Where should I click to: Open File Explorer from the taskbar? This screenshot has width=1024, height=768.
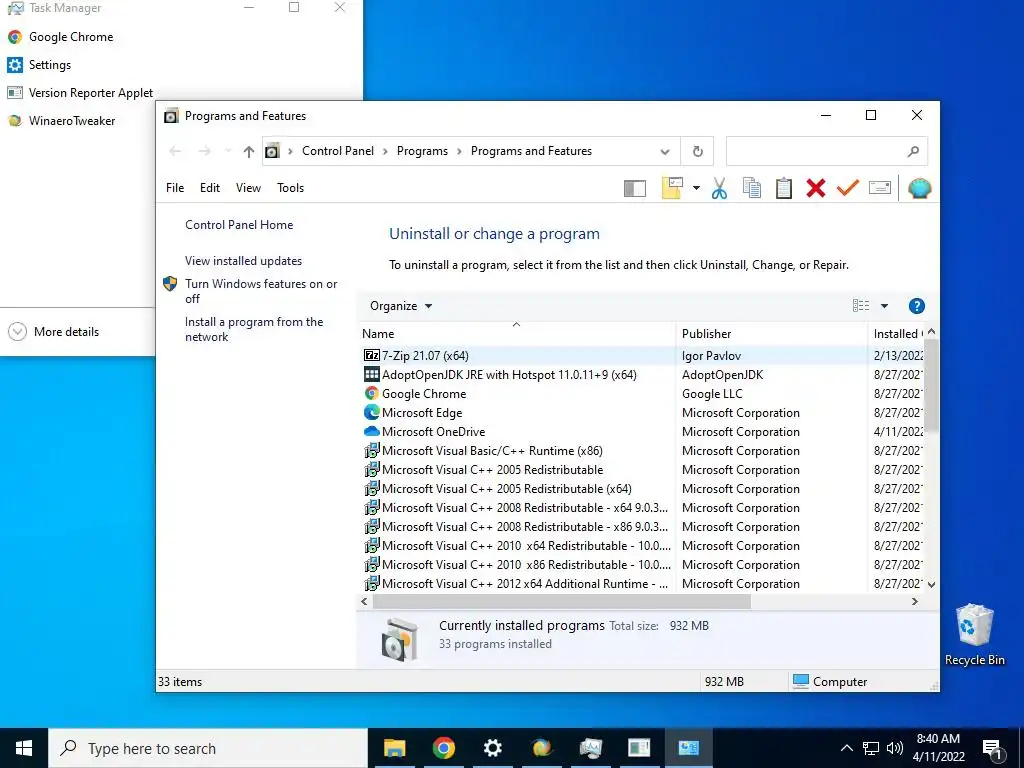pos(394,748)
